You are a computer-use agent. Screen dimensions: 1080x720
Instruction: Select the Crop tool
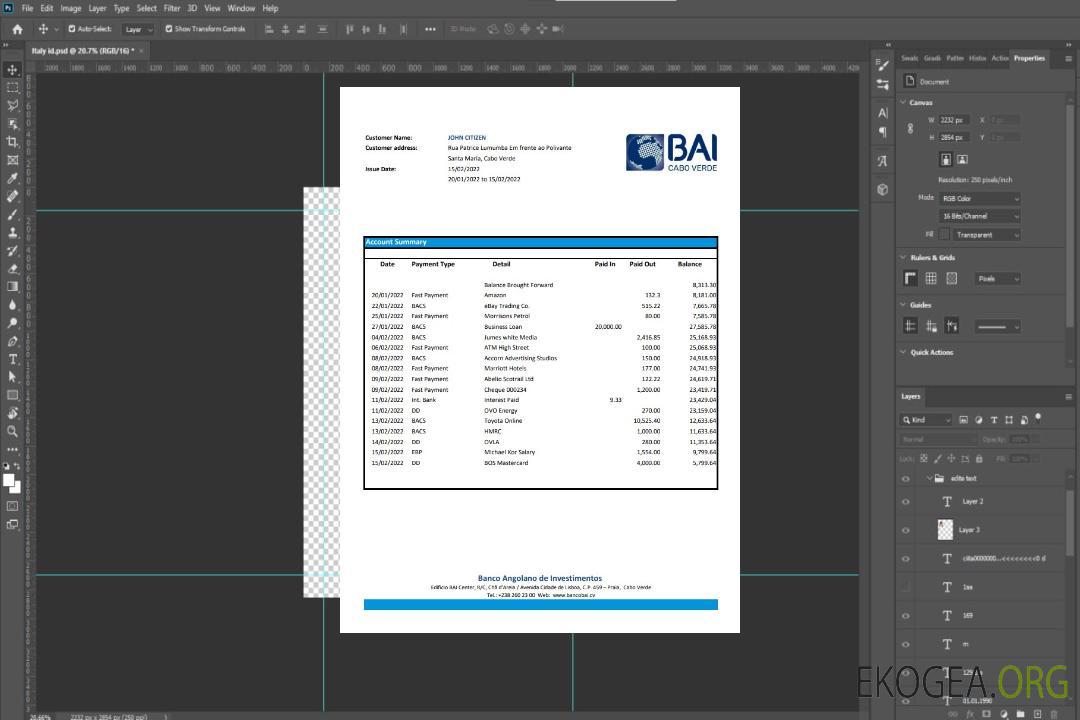13,142
